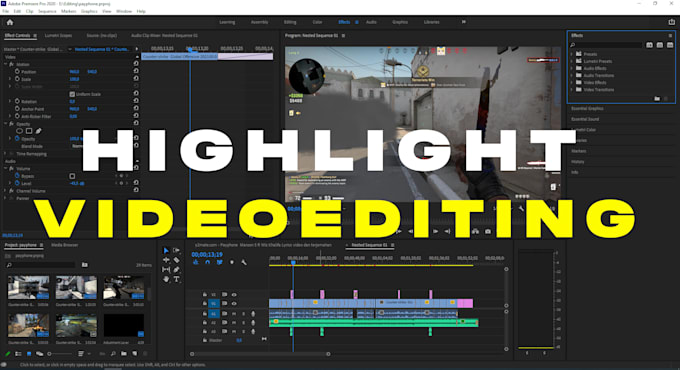Expand Audio Transitions folder
The width and height of the screenshot is (680, 370).
tap(572, 75)
